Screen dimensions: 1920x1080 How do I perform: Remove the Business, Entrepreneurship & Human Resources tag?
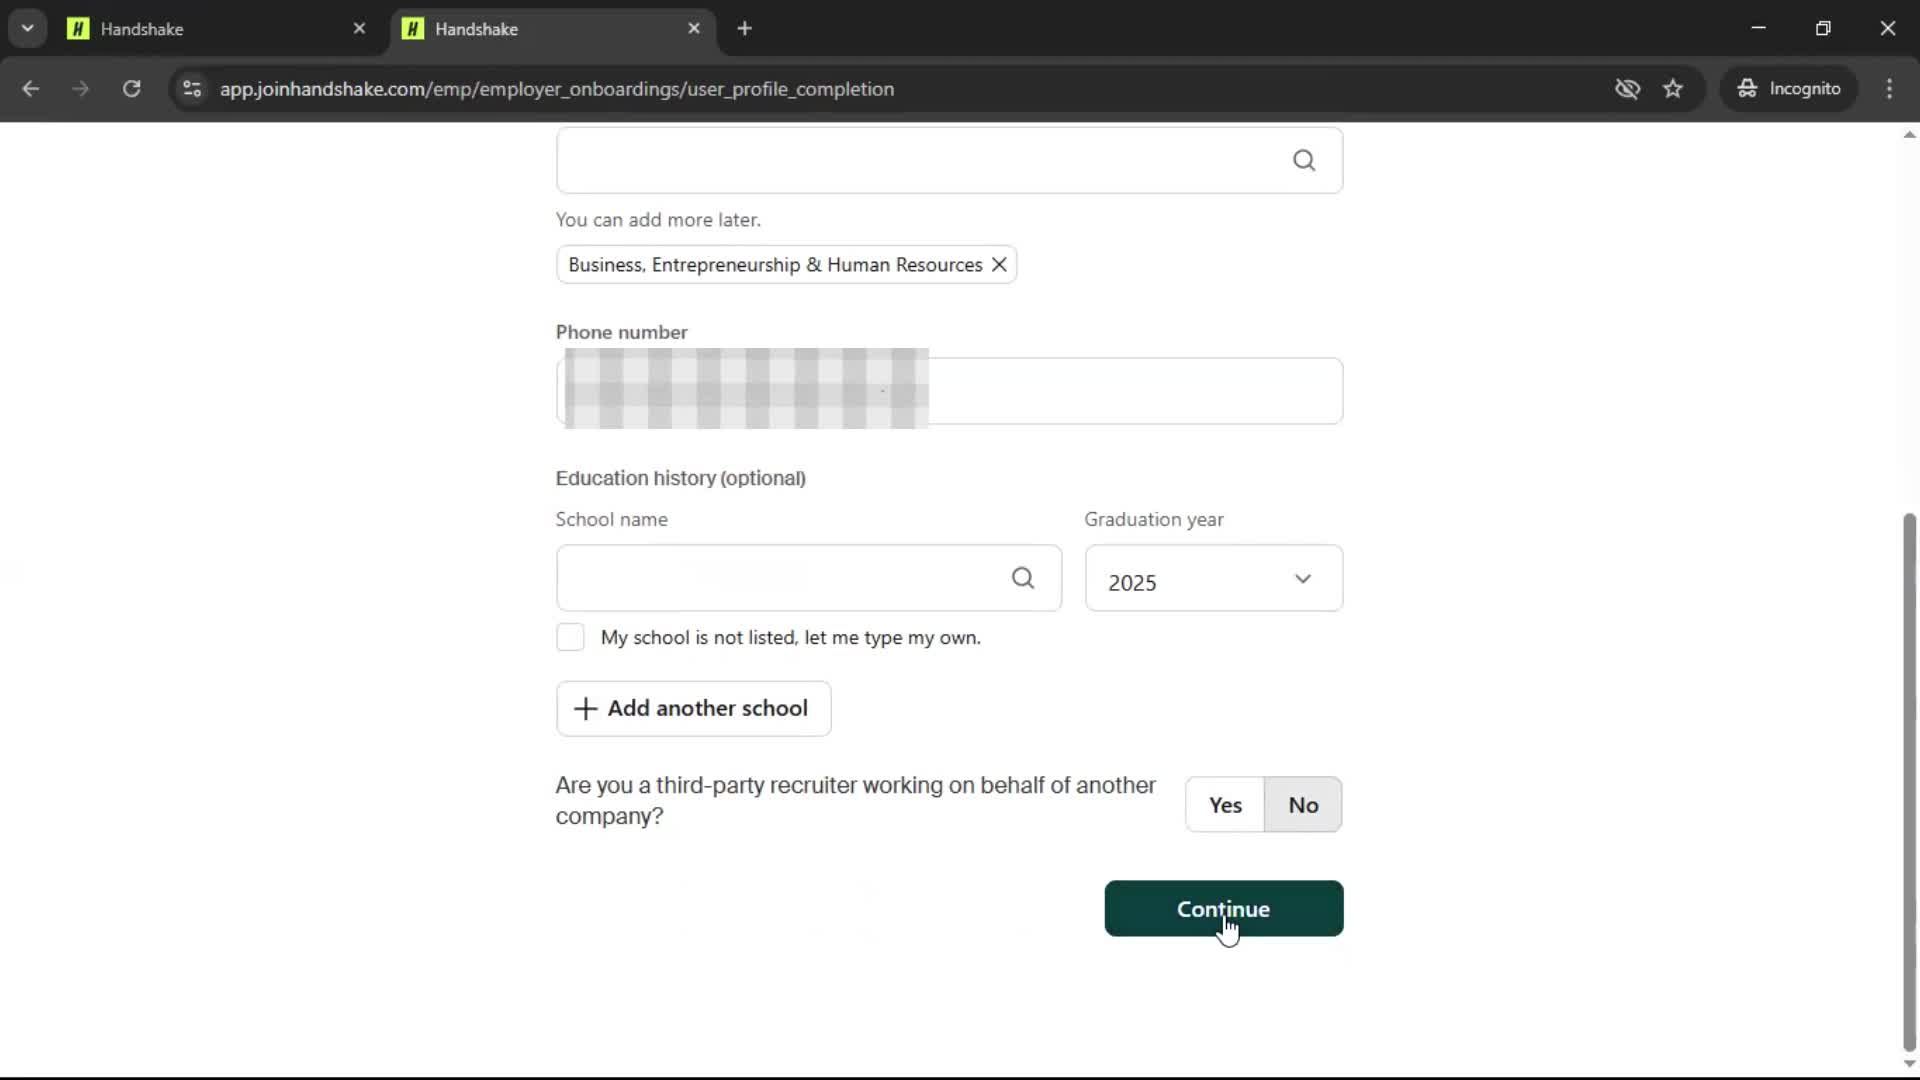999,265
